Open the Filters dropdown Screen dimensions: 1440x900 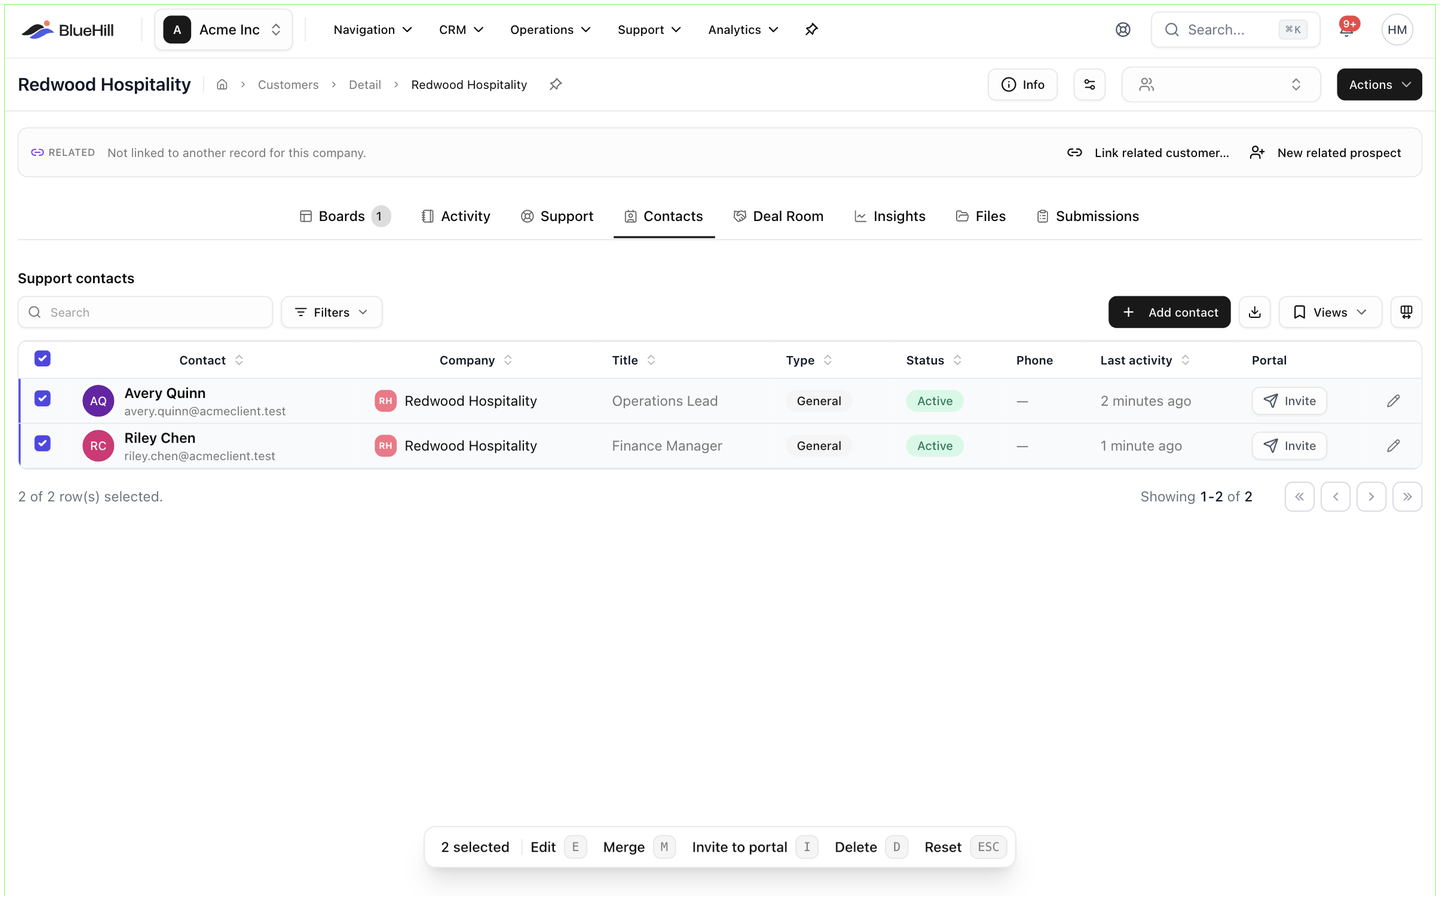[331, 312]
